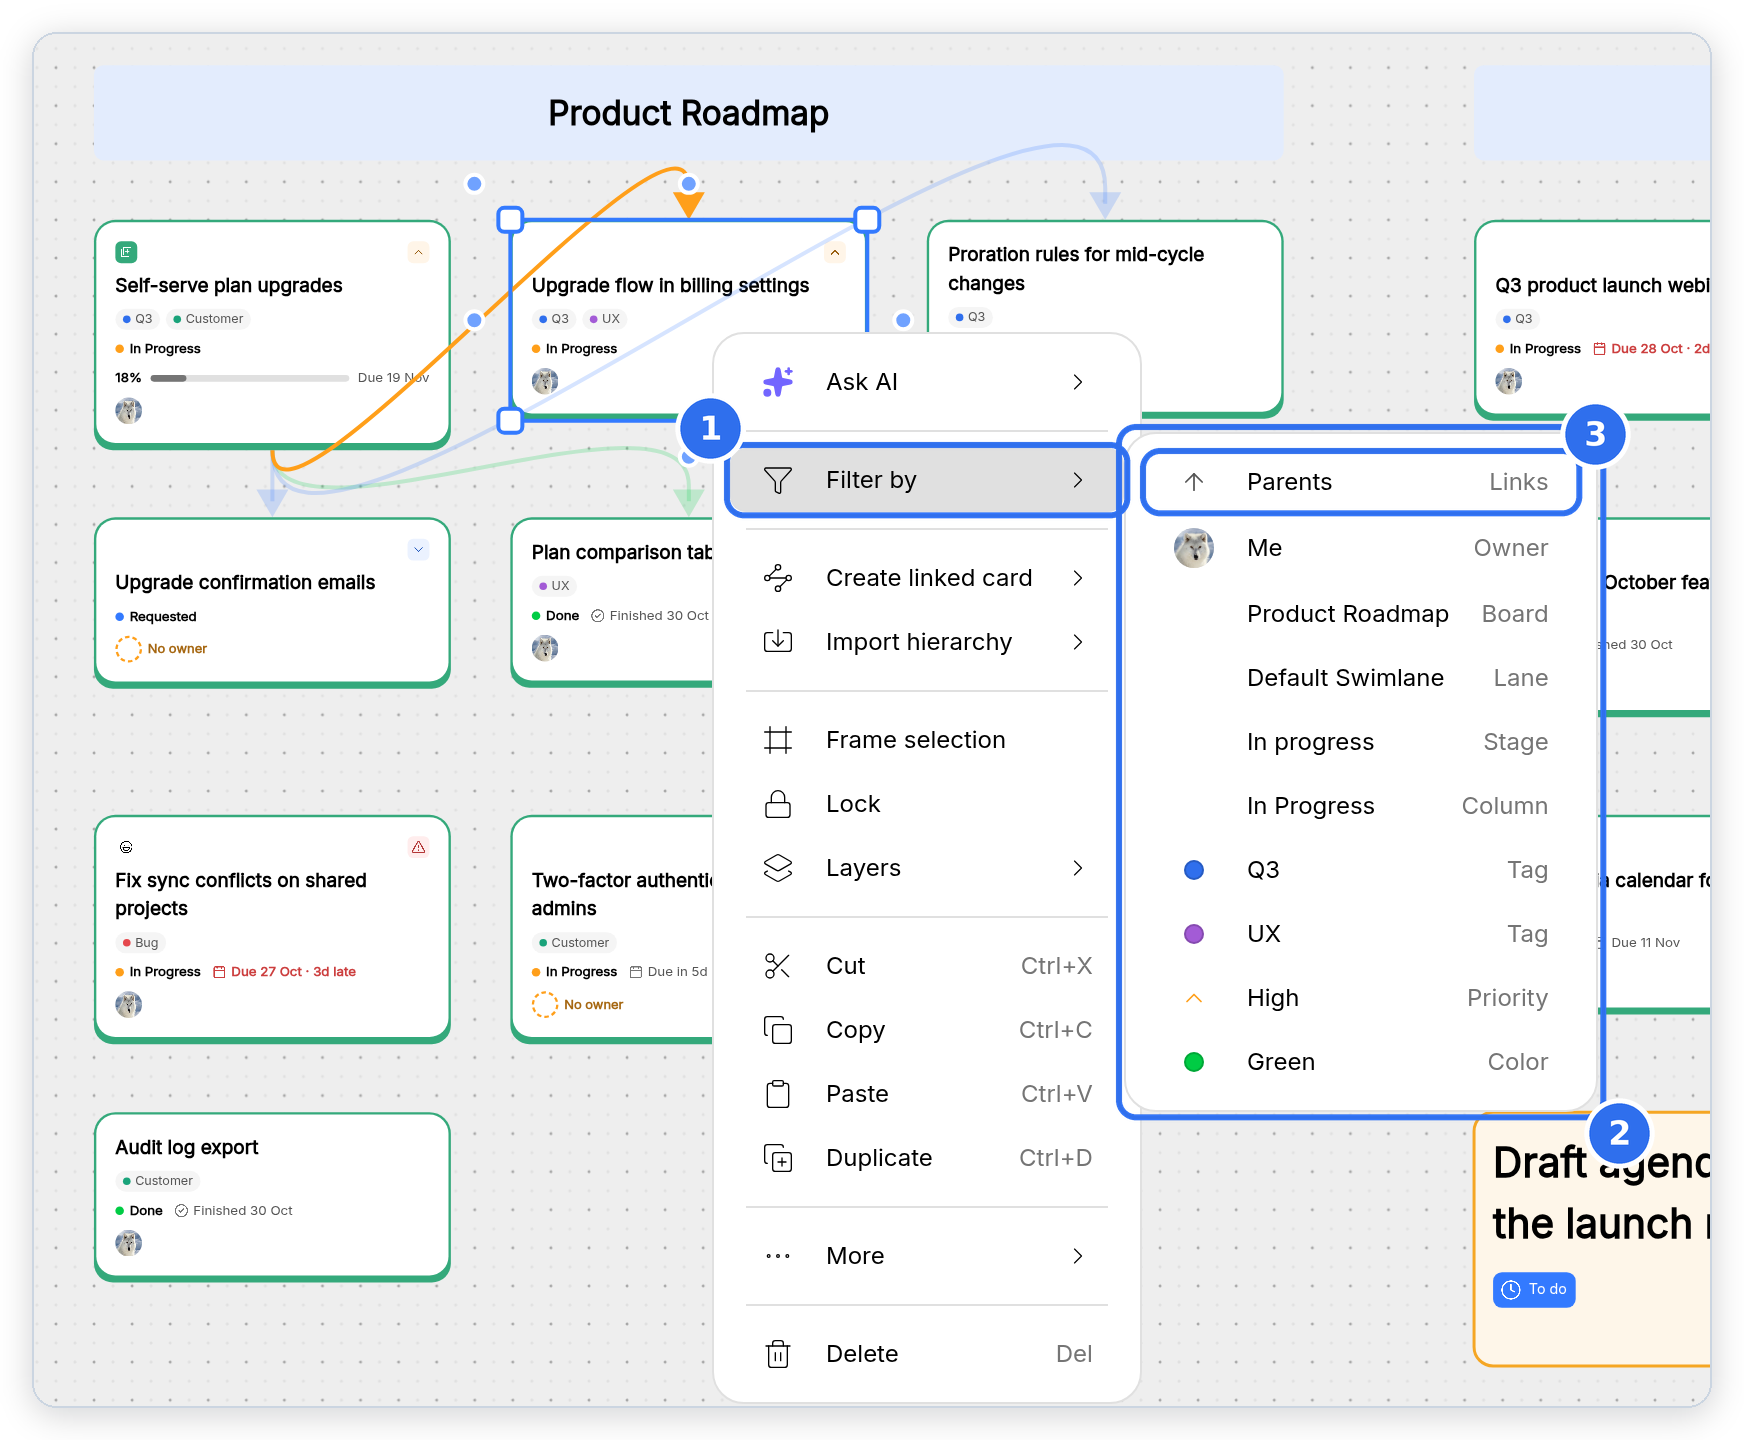Filter by Product Roadmap board

pyautogui.click(x=1361, y=614)
